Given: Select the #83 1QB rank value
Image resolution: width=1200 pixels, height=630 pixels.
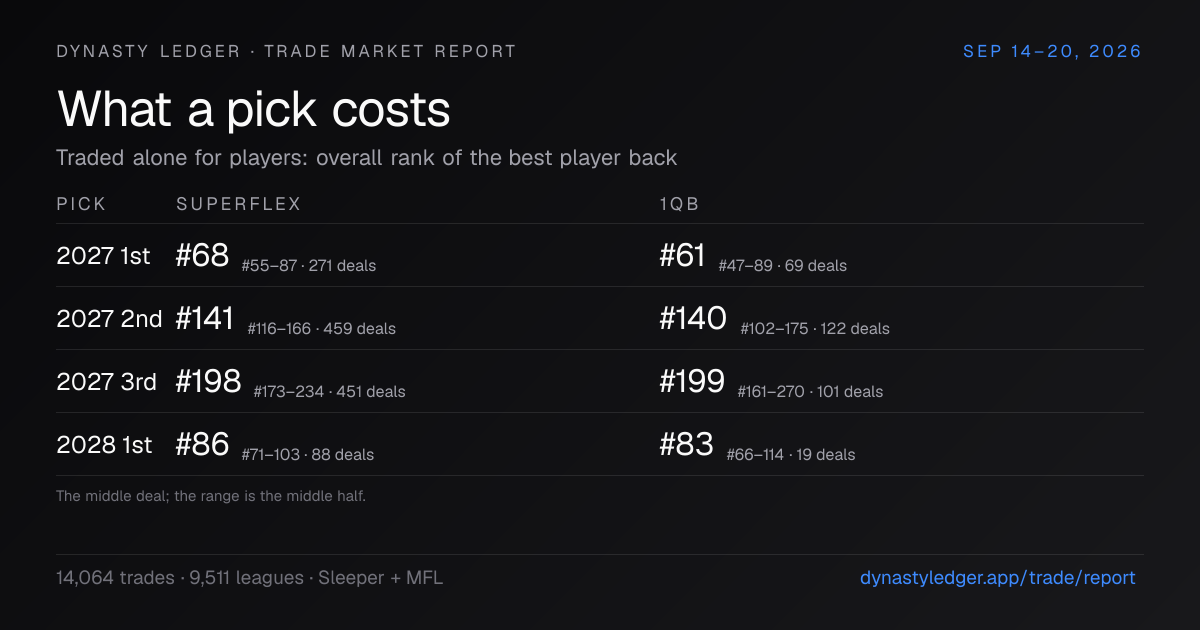Looking at the screenshot, I should click(x=686, y=445).
